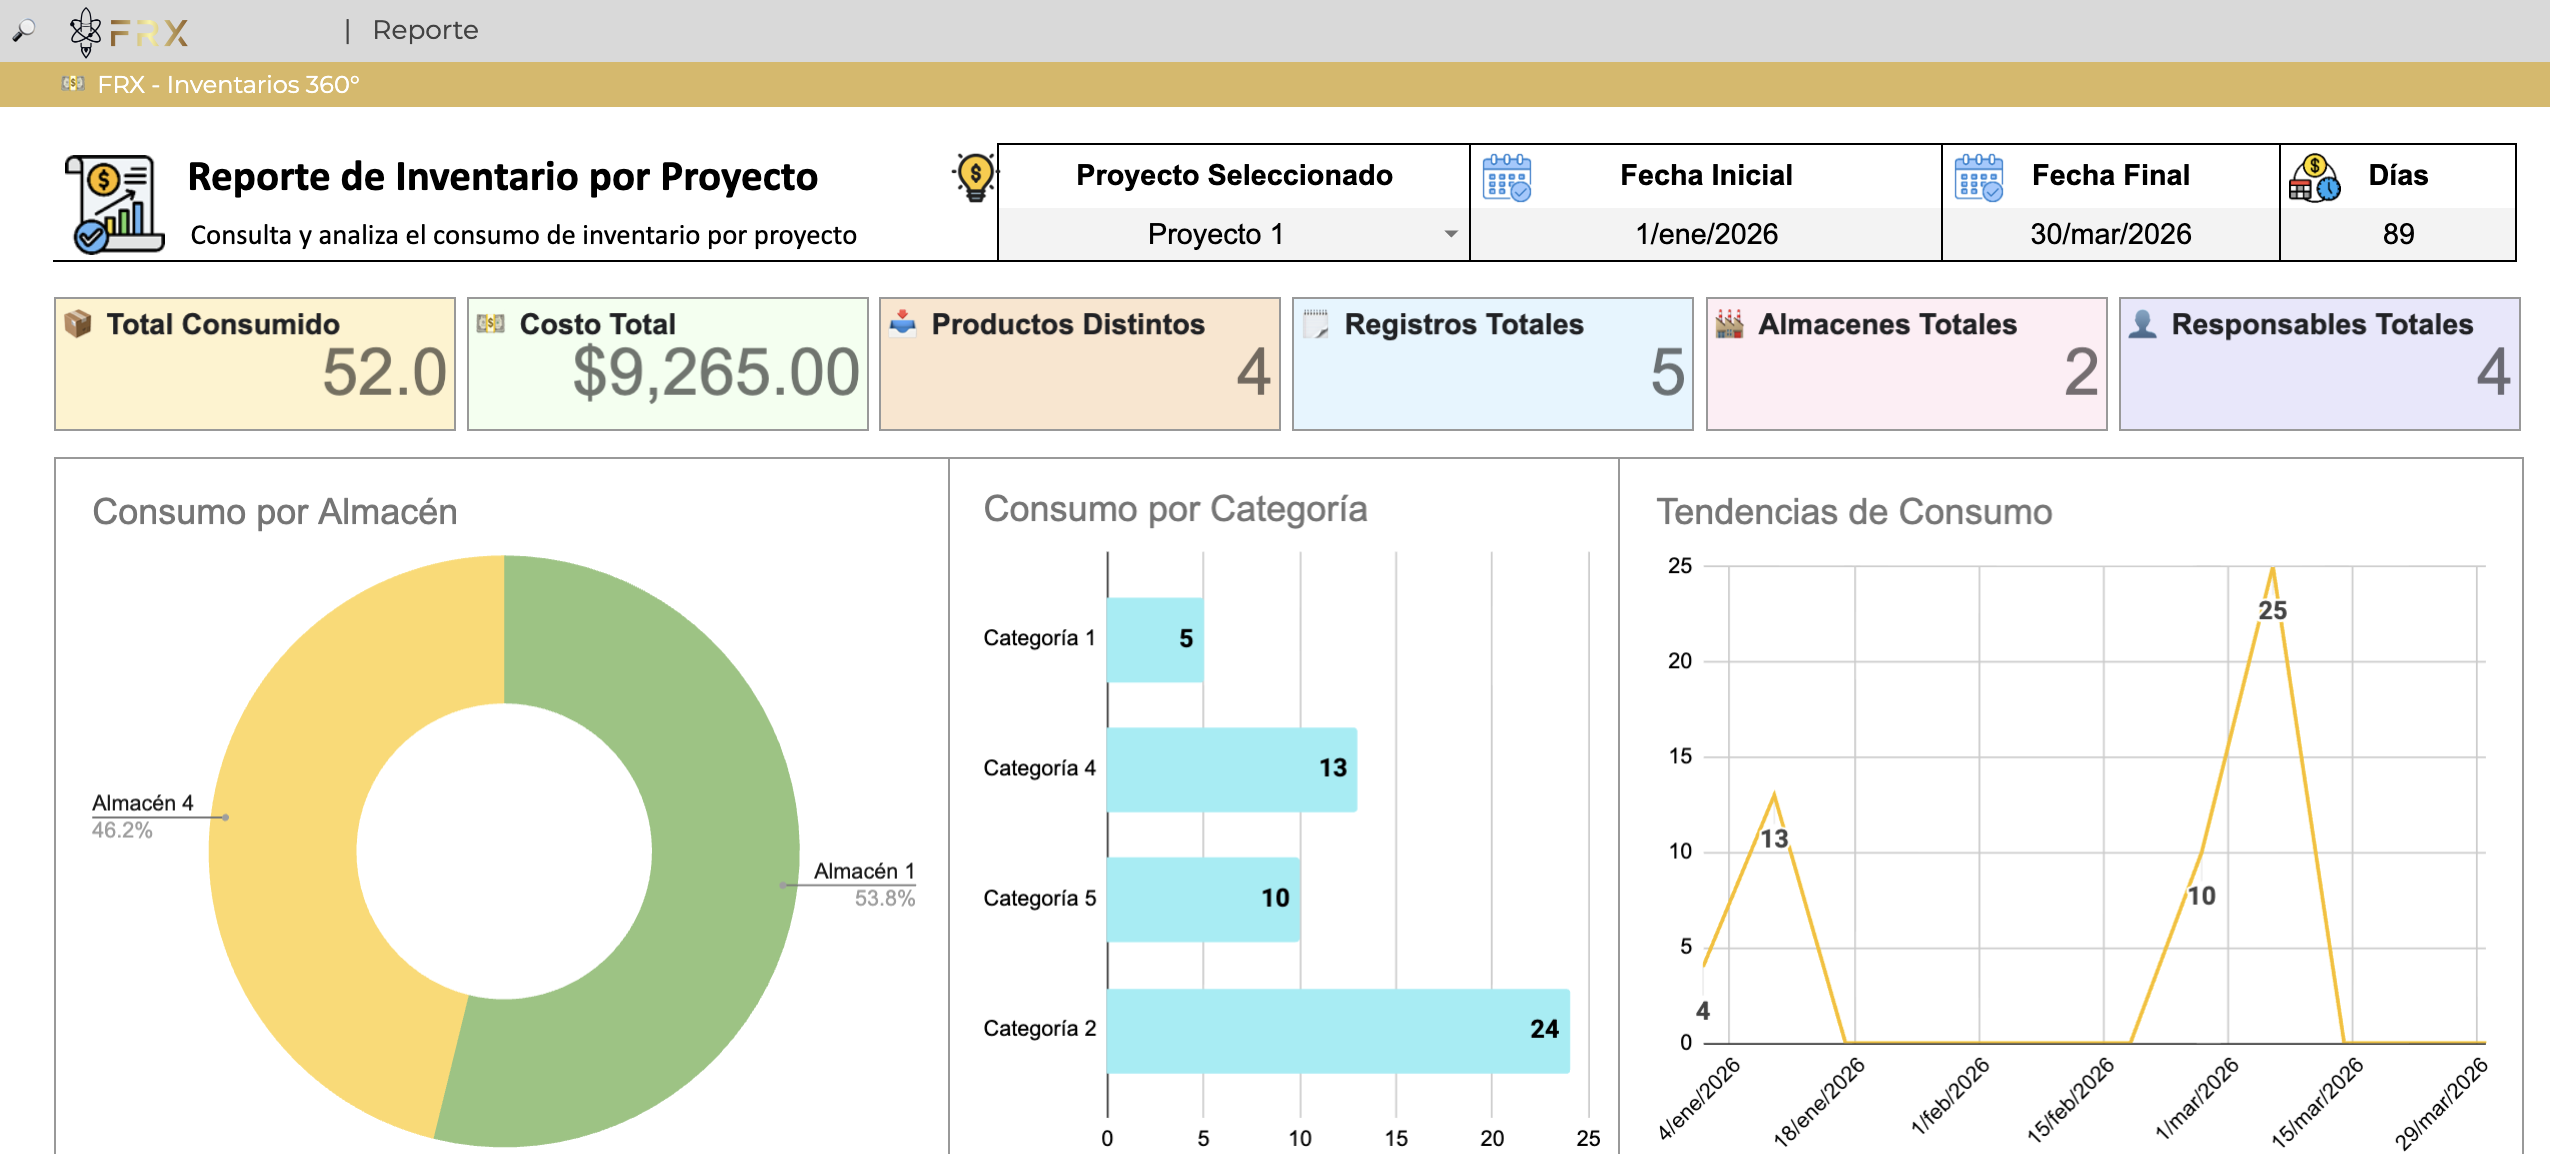
Task: Open the Reporte tab label
Action: pos(425,30)
